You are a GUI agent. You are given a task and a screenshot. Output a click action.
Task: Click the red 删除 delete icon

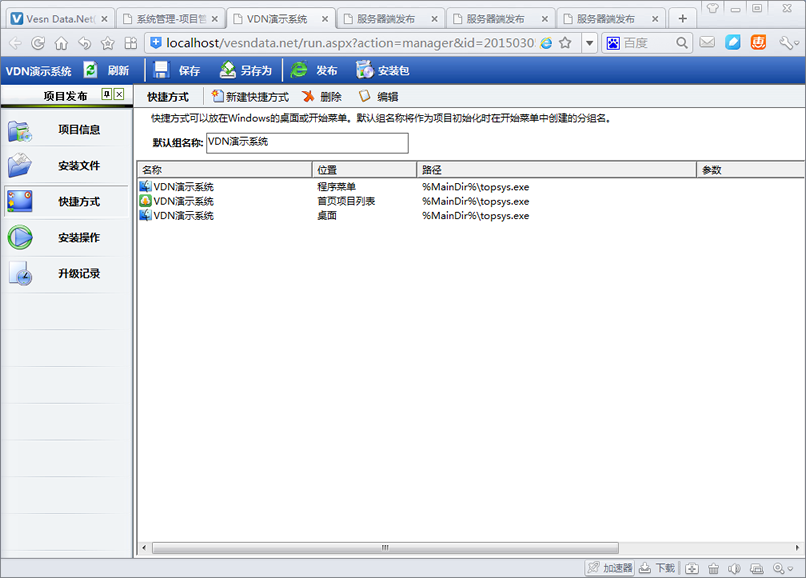(308, 96)
